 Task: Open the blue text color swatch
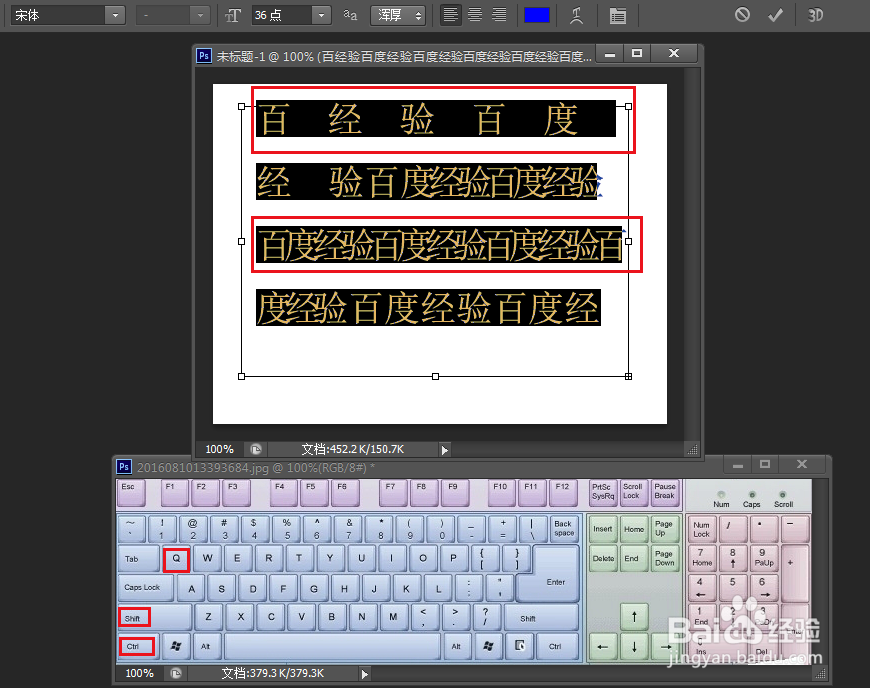click(537, 16)
